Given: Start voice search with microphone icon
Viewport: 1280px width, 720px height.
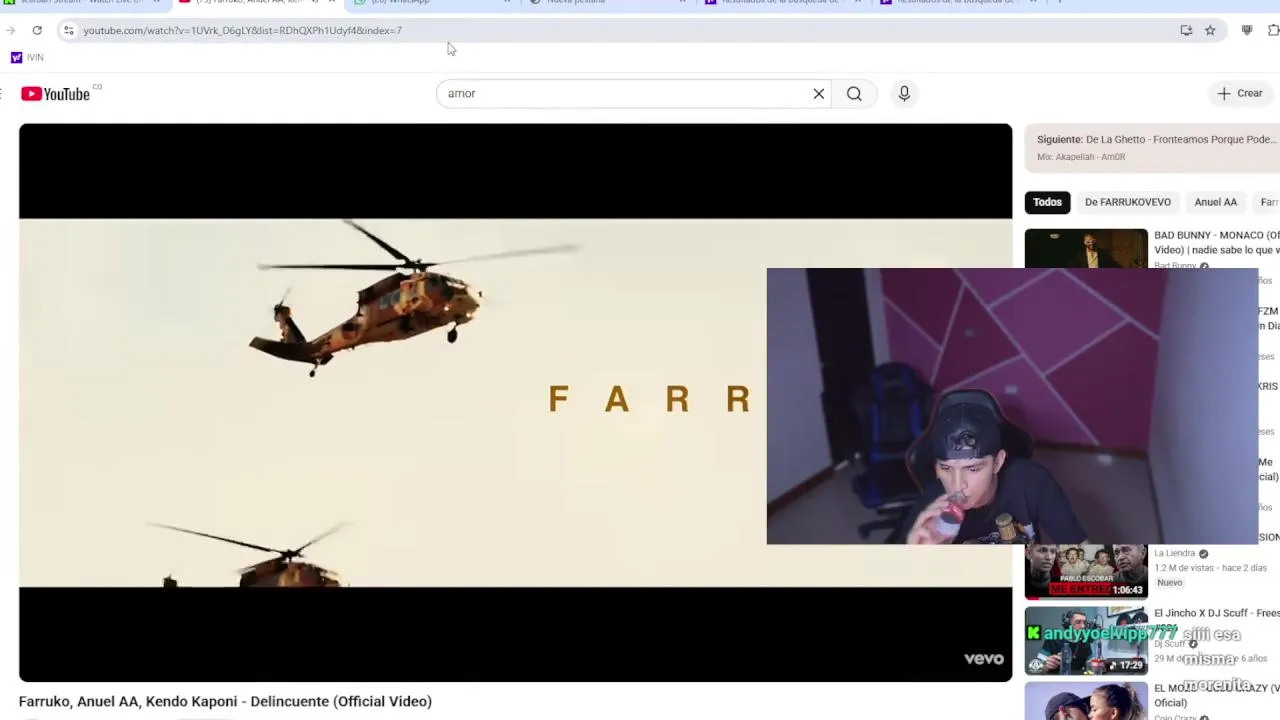Looking at the screenshot, I should tap(904, 93).
